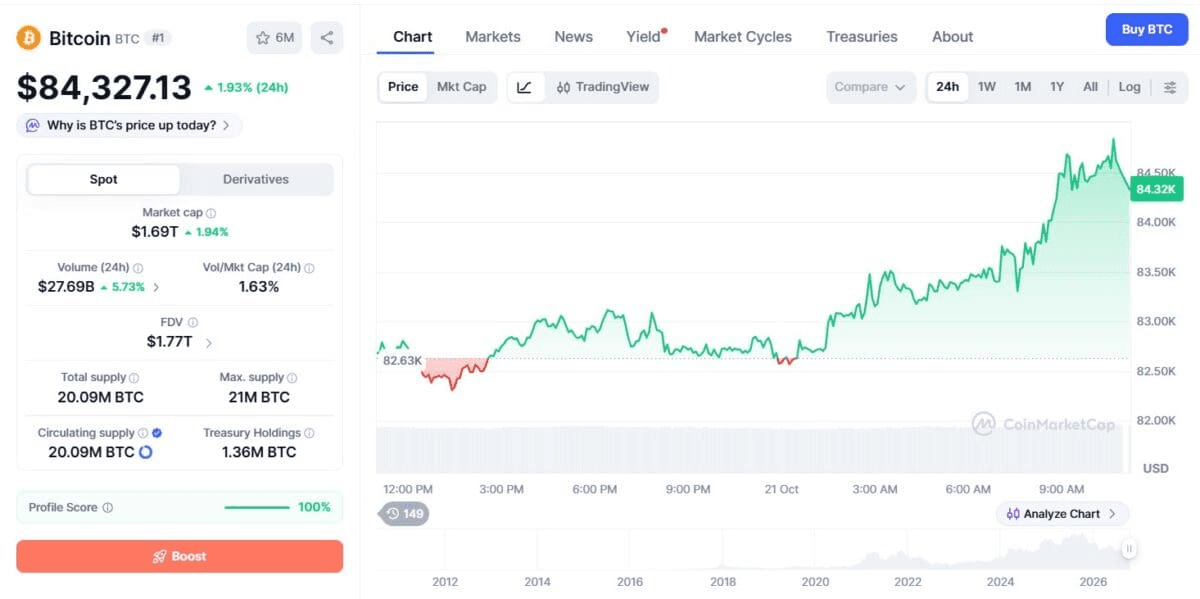Click the Max. supply info icon
Image resolution: width=1200 pixels, height=599 pixels.
294,378
